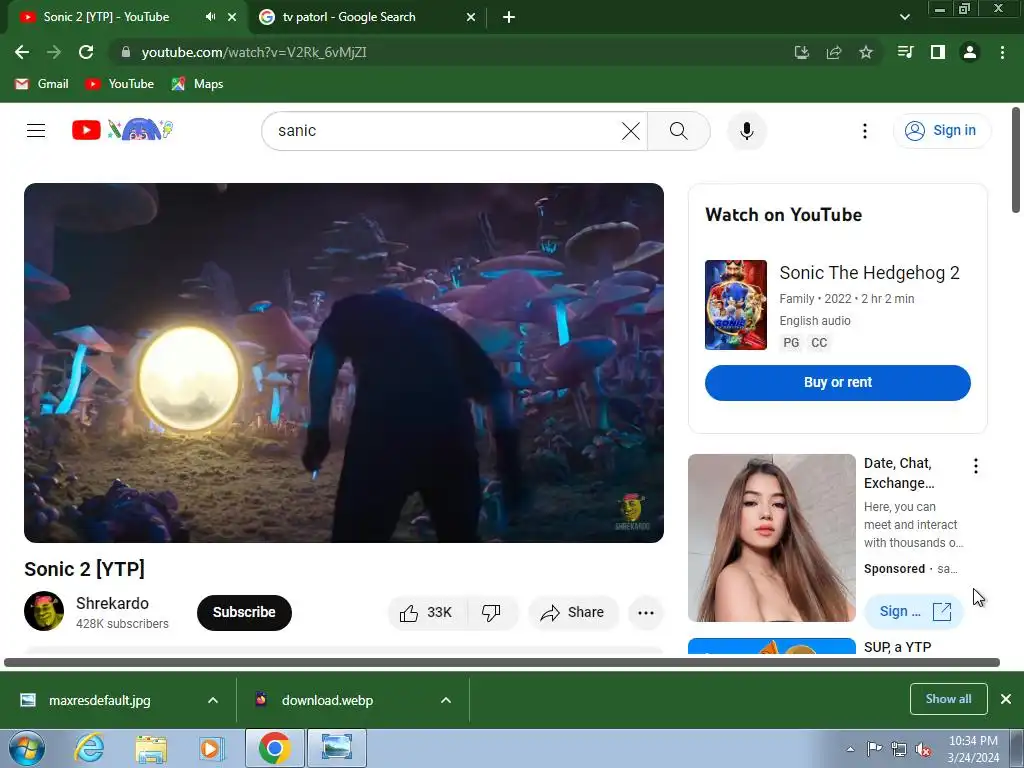Click the magnifier search button
Image resolution: width=1024 pixels, height=768 pixels.
679,131
